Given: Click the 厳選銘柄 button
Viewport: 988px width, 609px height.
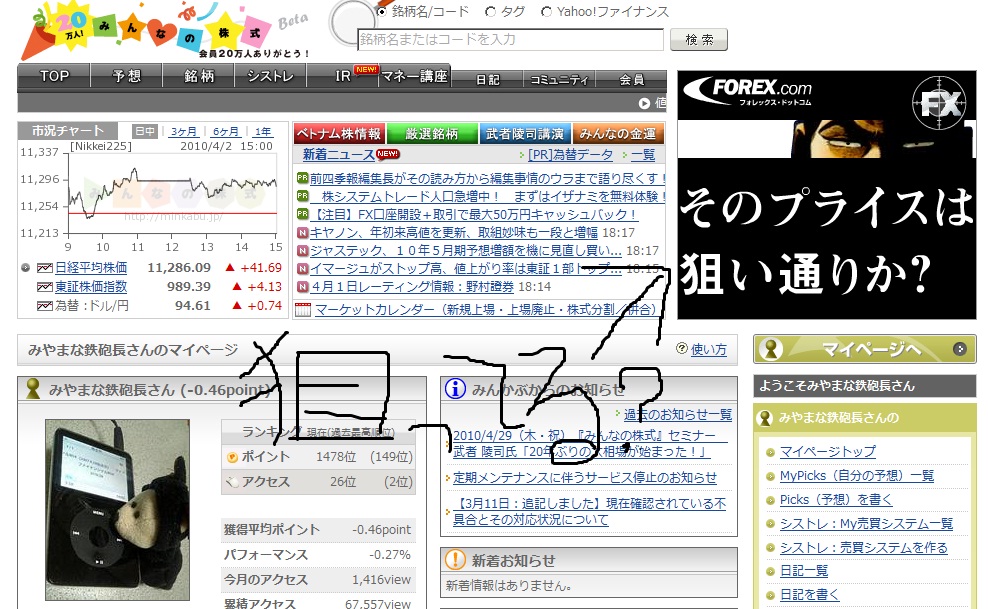Looking at the screenshot, I should coord(432,134).
